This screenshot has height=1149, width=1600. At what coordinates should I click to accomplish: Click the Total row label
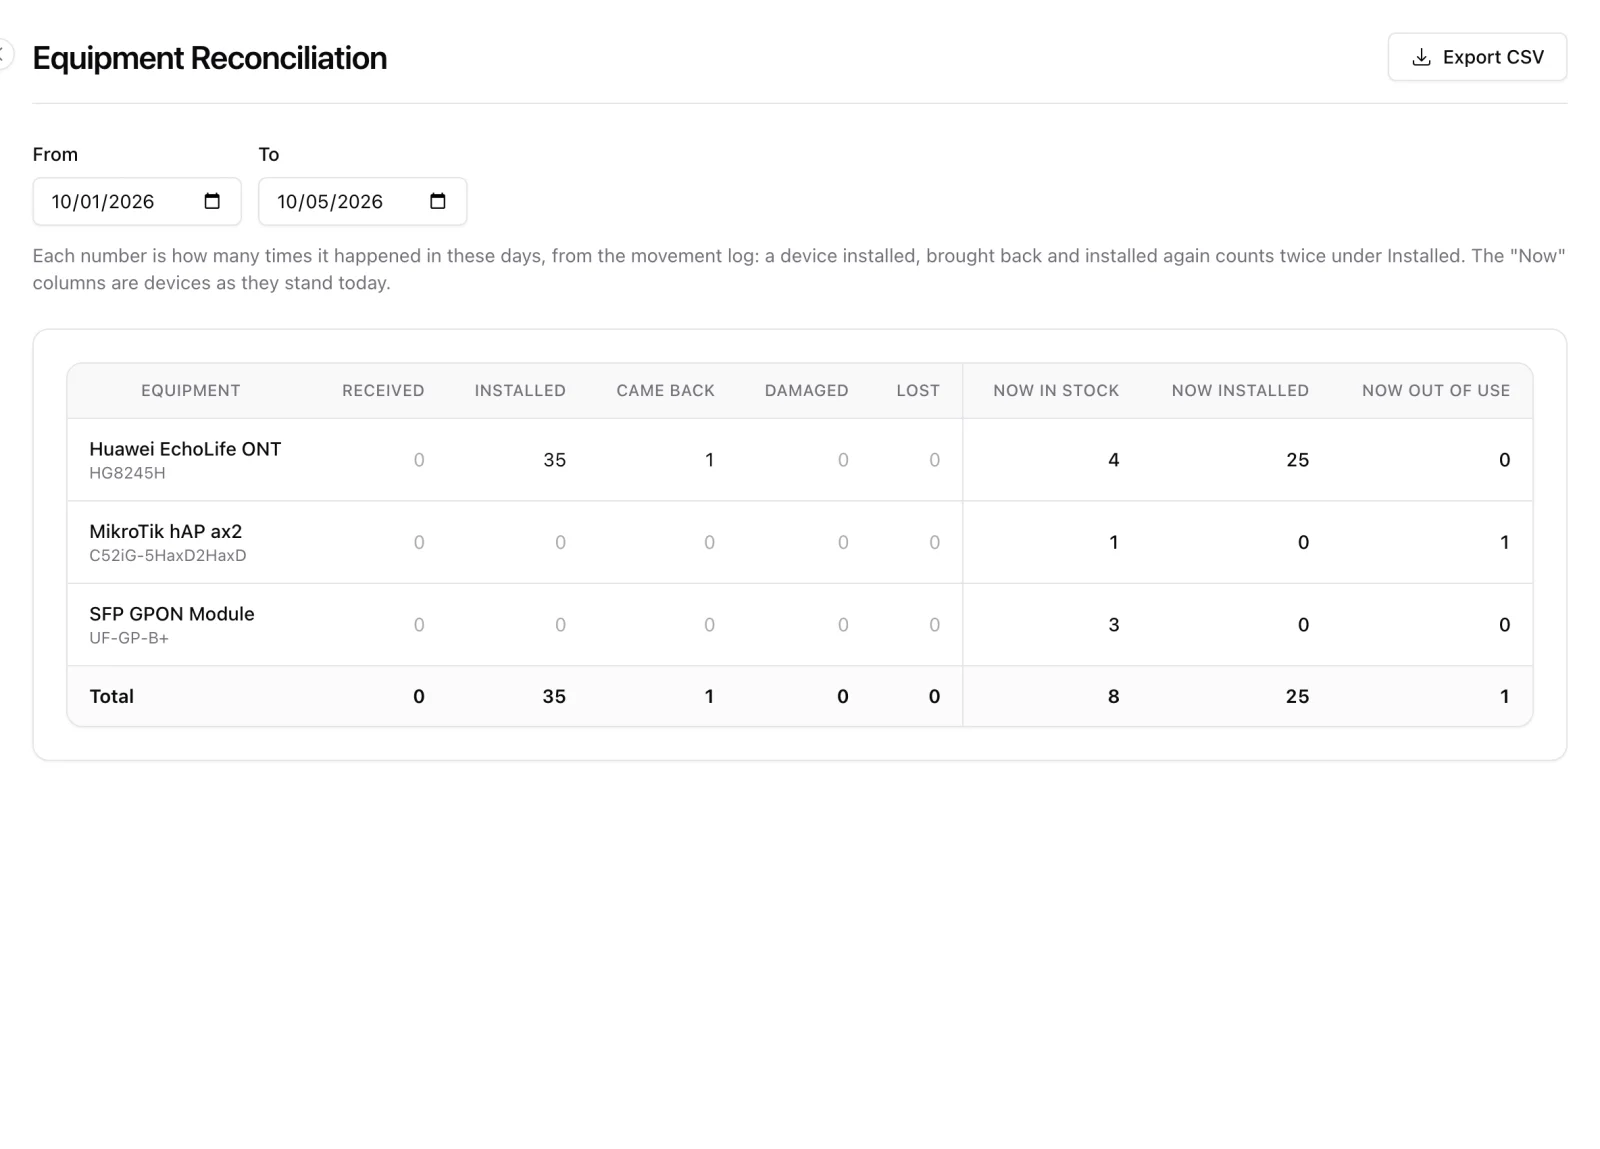pyautogui.click(x=111, y=696)
